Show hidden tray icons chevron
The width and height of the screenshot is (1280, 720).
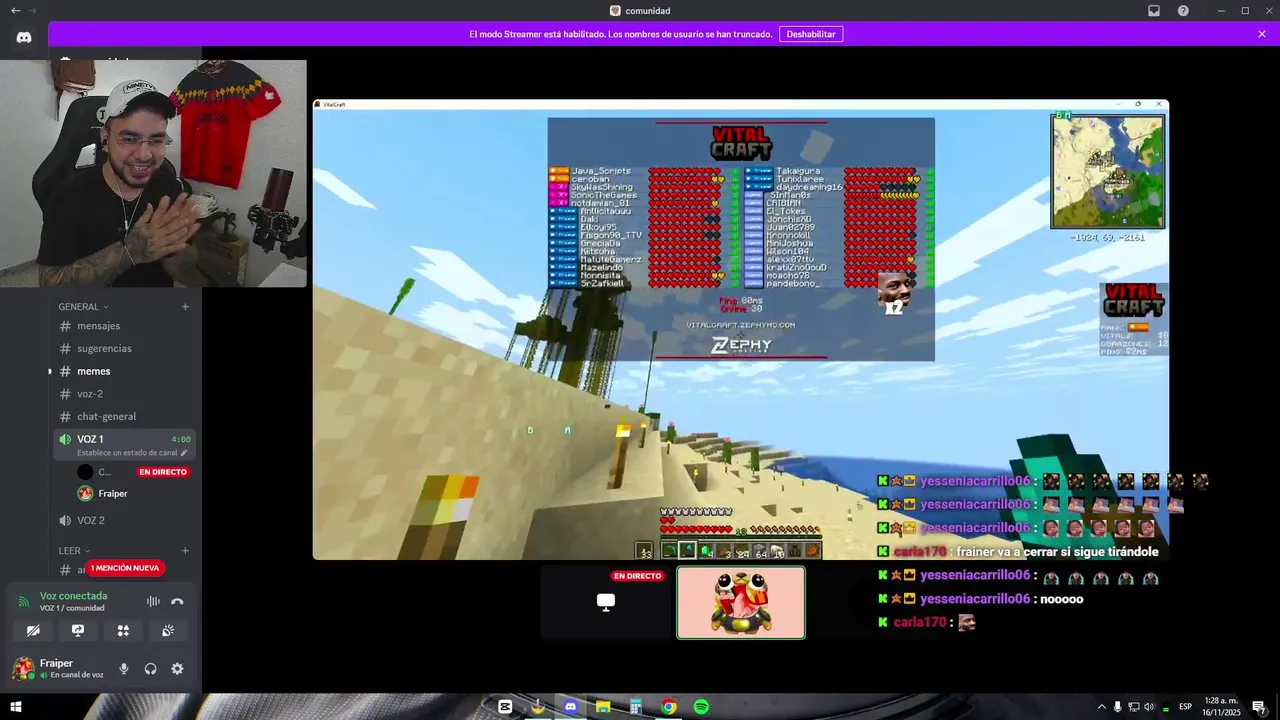[1102, 707]
